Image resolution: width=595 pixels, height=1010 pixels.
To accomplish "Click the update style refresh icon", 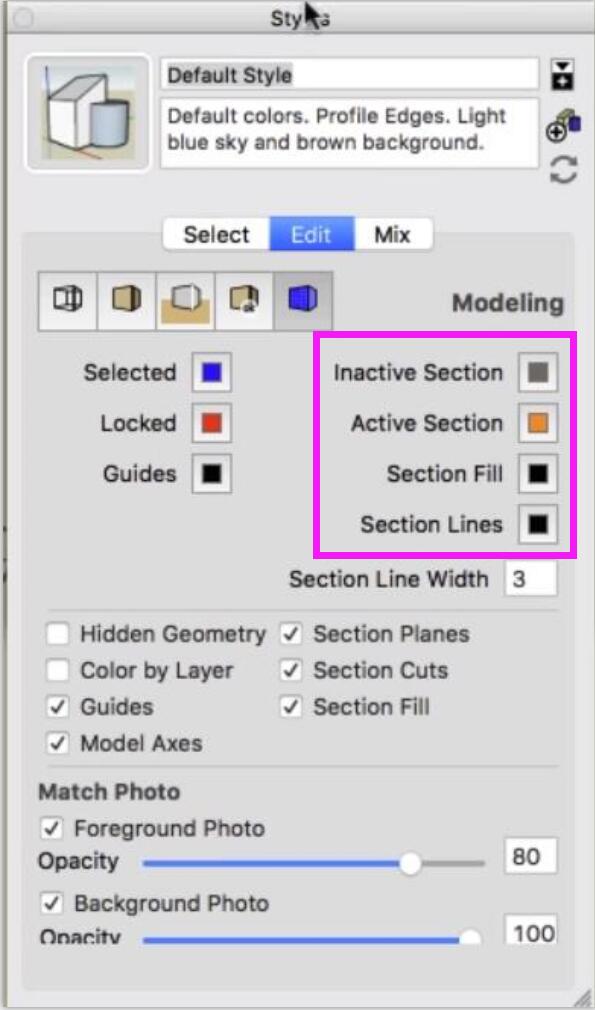I will [x=563, y=171].
